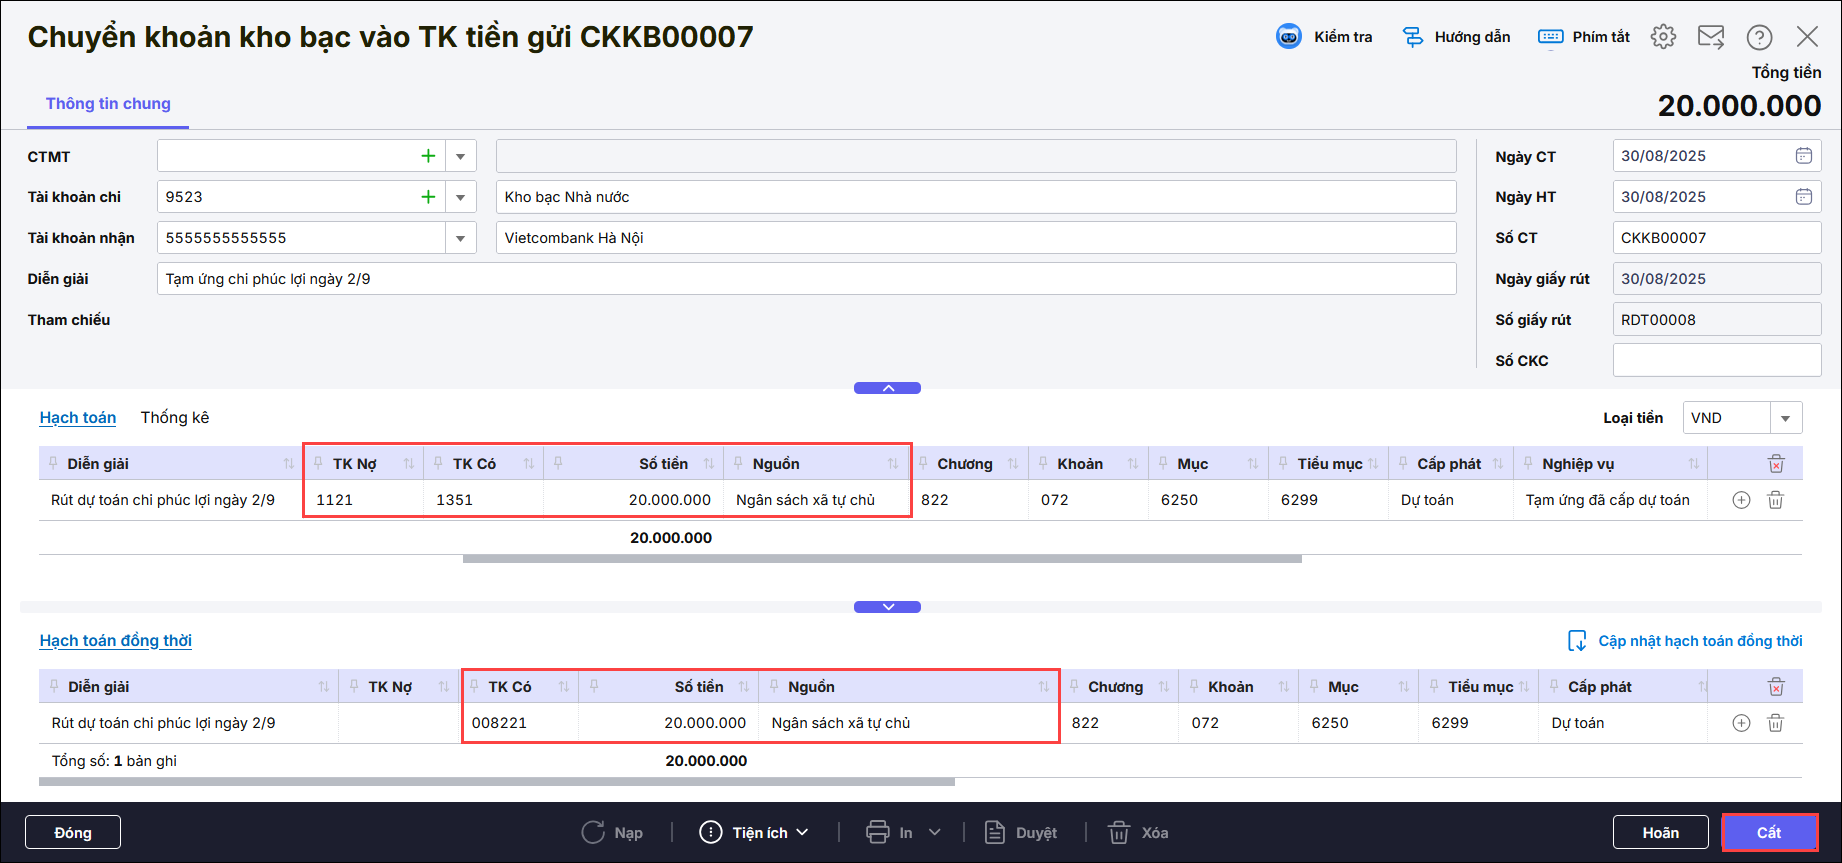Select the Thông tin chung tab
The image size is (1842, 863).
(108, 104)
